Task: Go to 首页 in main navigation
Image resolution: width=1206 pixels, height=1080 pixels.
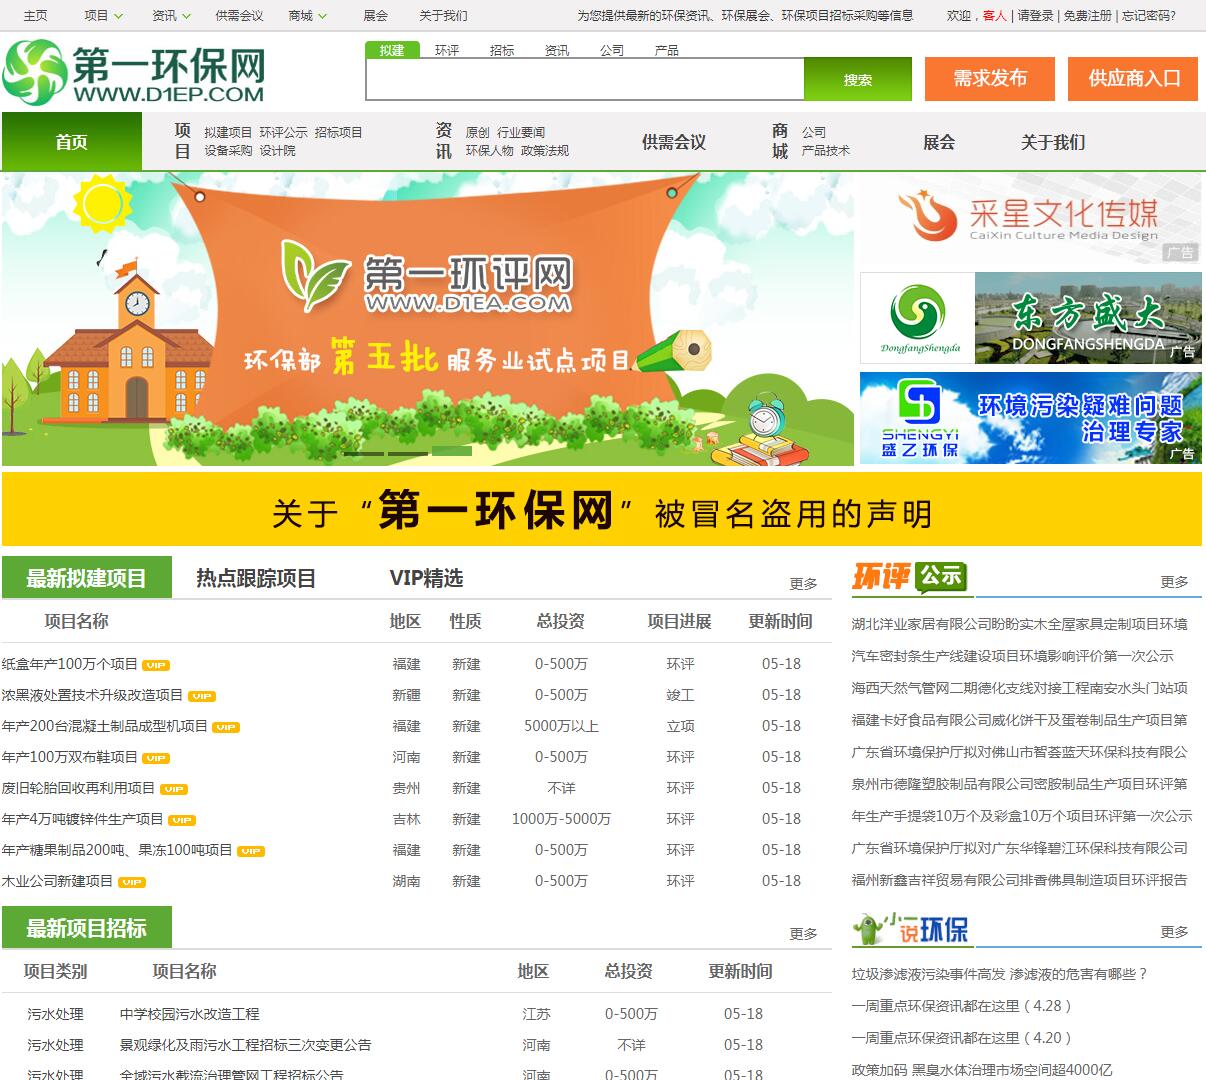Action: (72, 142)
